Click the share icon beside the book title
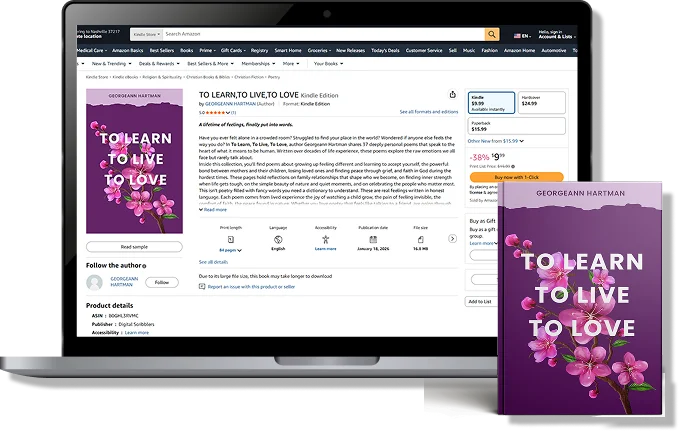Screen dimensions: 679x431 (453, 94)
